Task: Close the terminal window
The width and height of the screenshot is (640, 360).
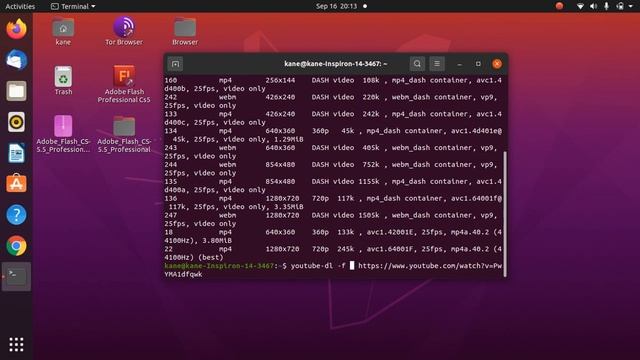Action: [x=497, y=64]
